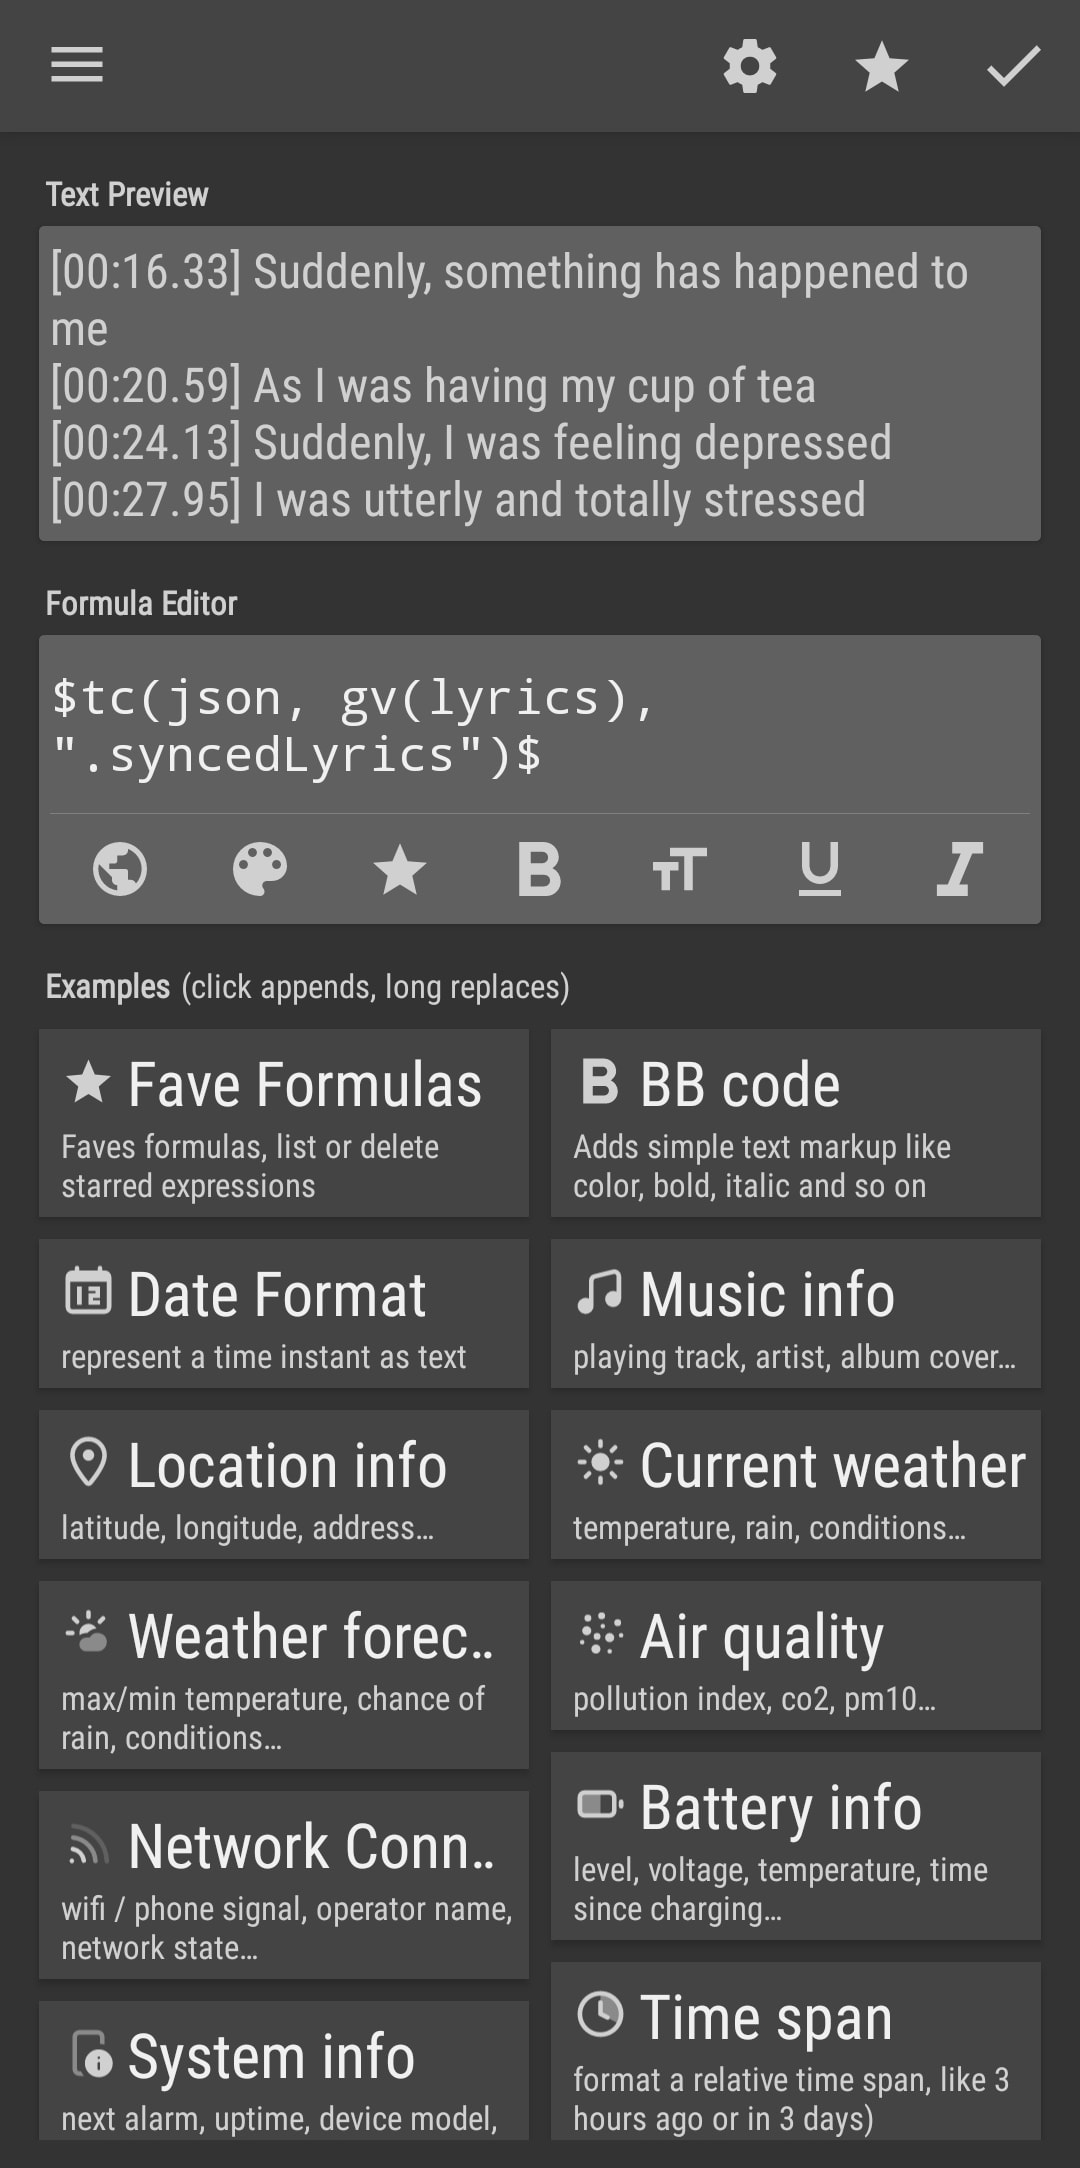Apply underline formatting
This screenshot has height=2168, width=1080.
[x=819, y=868]
